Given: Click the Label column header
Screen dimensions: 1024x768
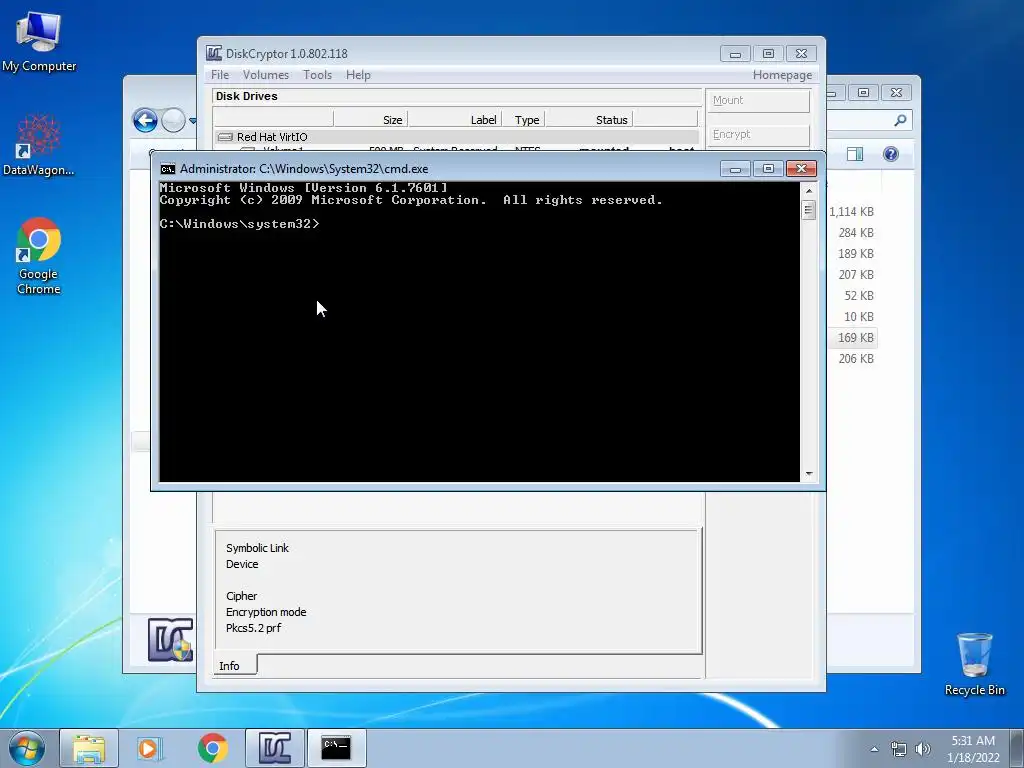Looking at the screenshot, I should tap(455, 120).
